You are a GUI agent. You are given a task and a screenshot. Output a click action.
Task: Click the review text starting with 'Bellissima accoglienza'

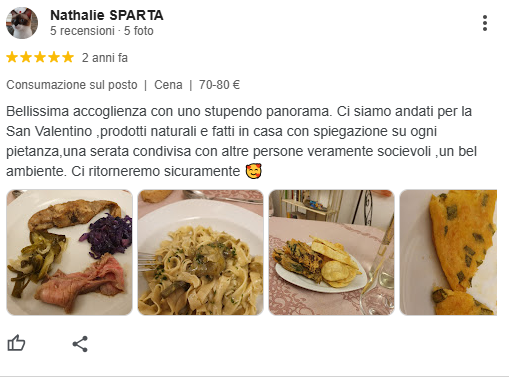241,141
